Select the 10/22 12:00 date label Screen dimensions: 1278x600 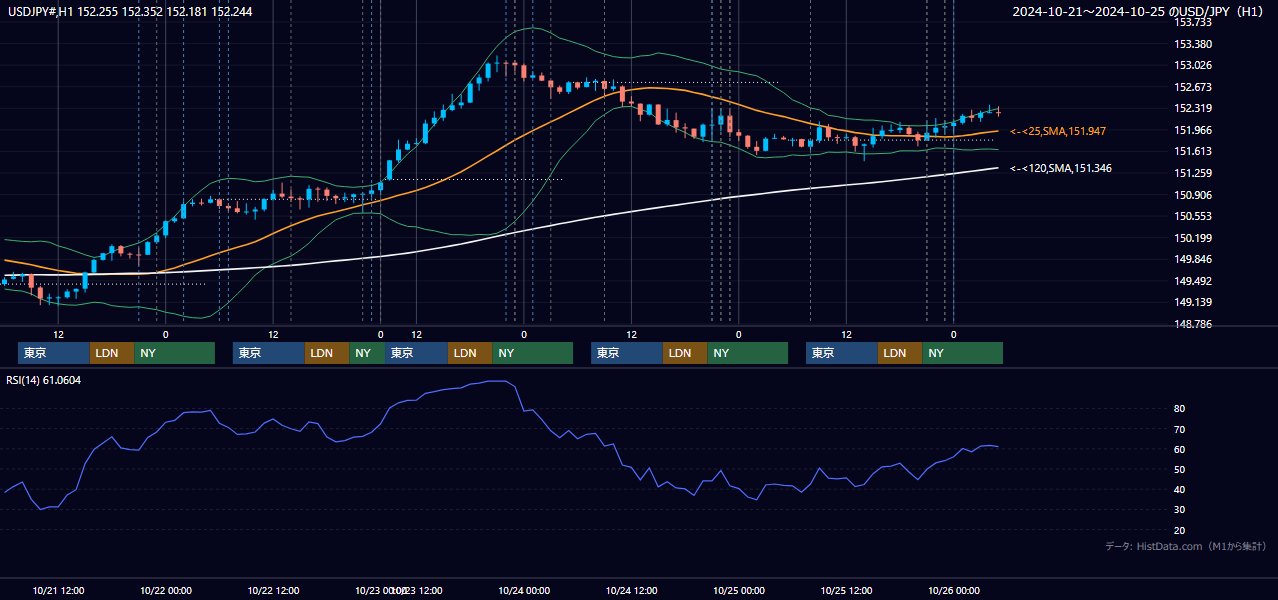273,590
